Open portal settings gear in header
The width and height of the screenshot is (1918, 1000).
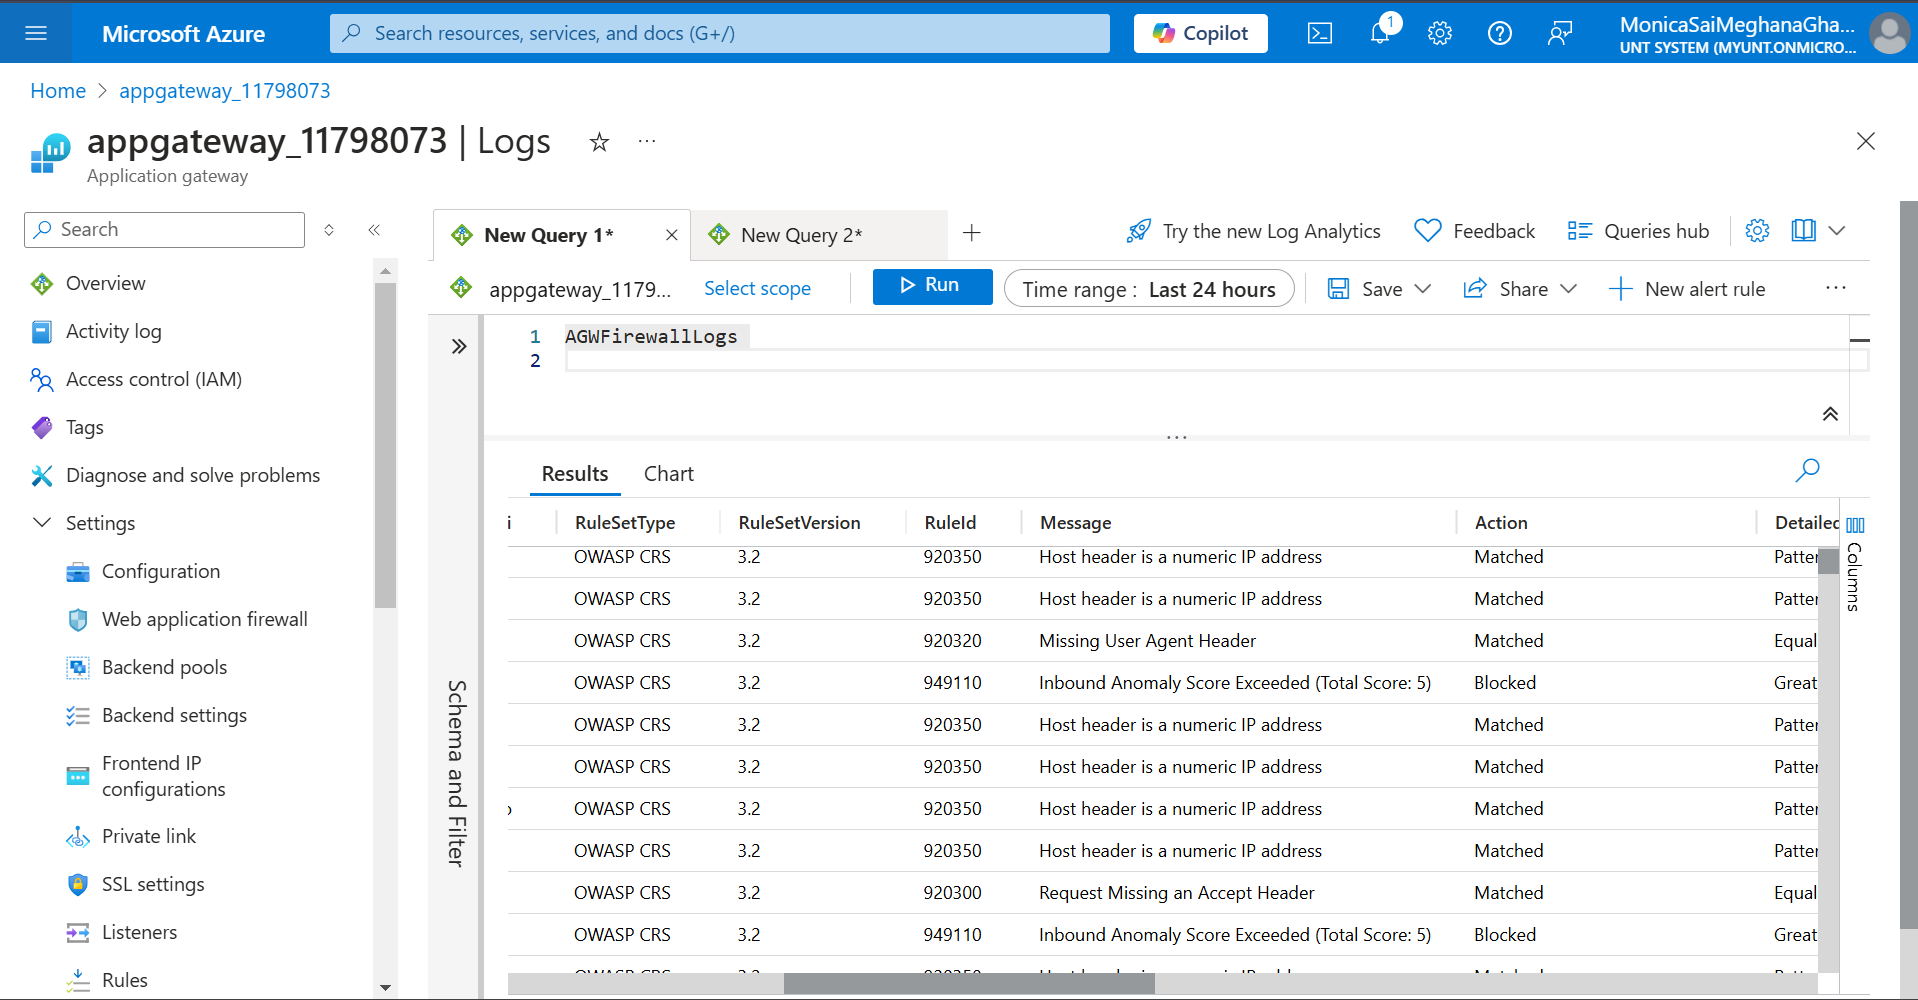[1440, 33]
